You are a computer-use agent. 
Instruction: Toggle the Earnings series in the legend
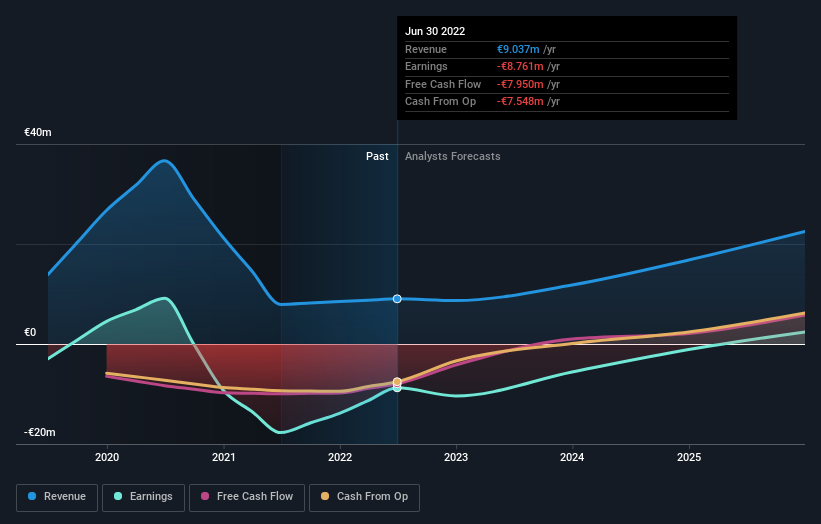pos(143,497)
